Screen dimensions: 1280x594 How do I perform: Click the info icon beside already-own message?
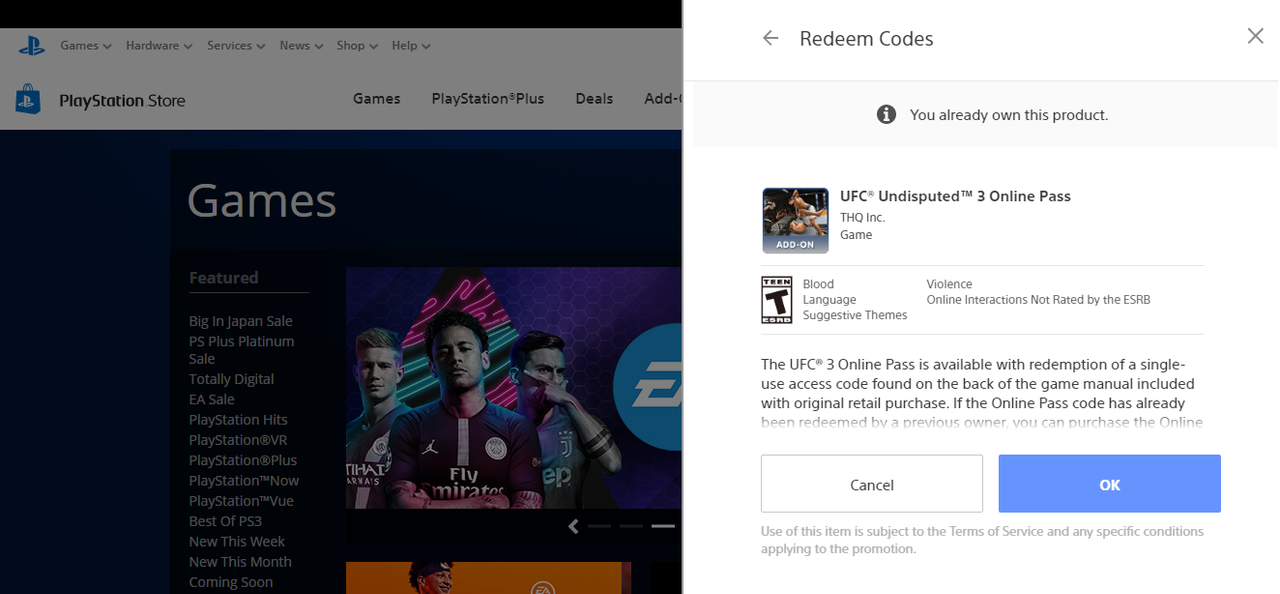coord(886,114)
